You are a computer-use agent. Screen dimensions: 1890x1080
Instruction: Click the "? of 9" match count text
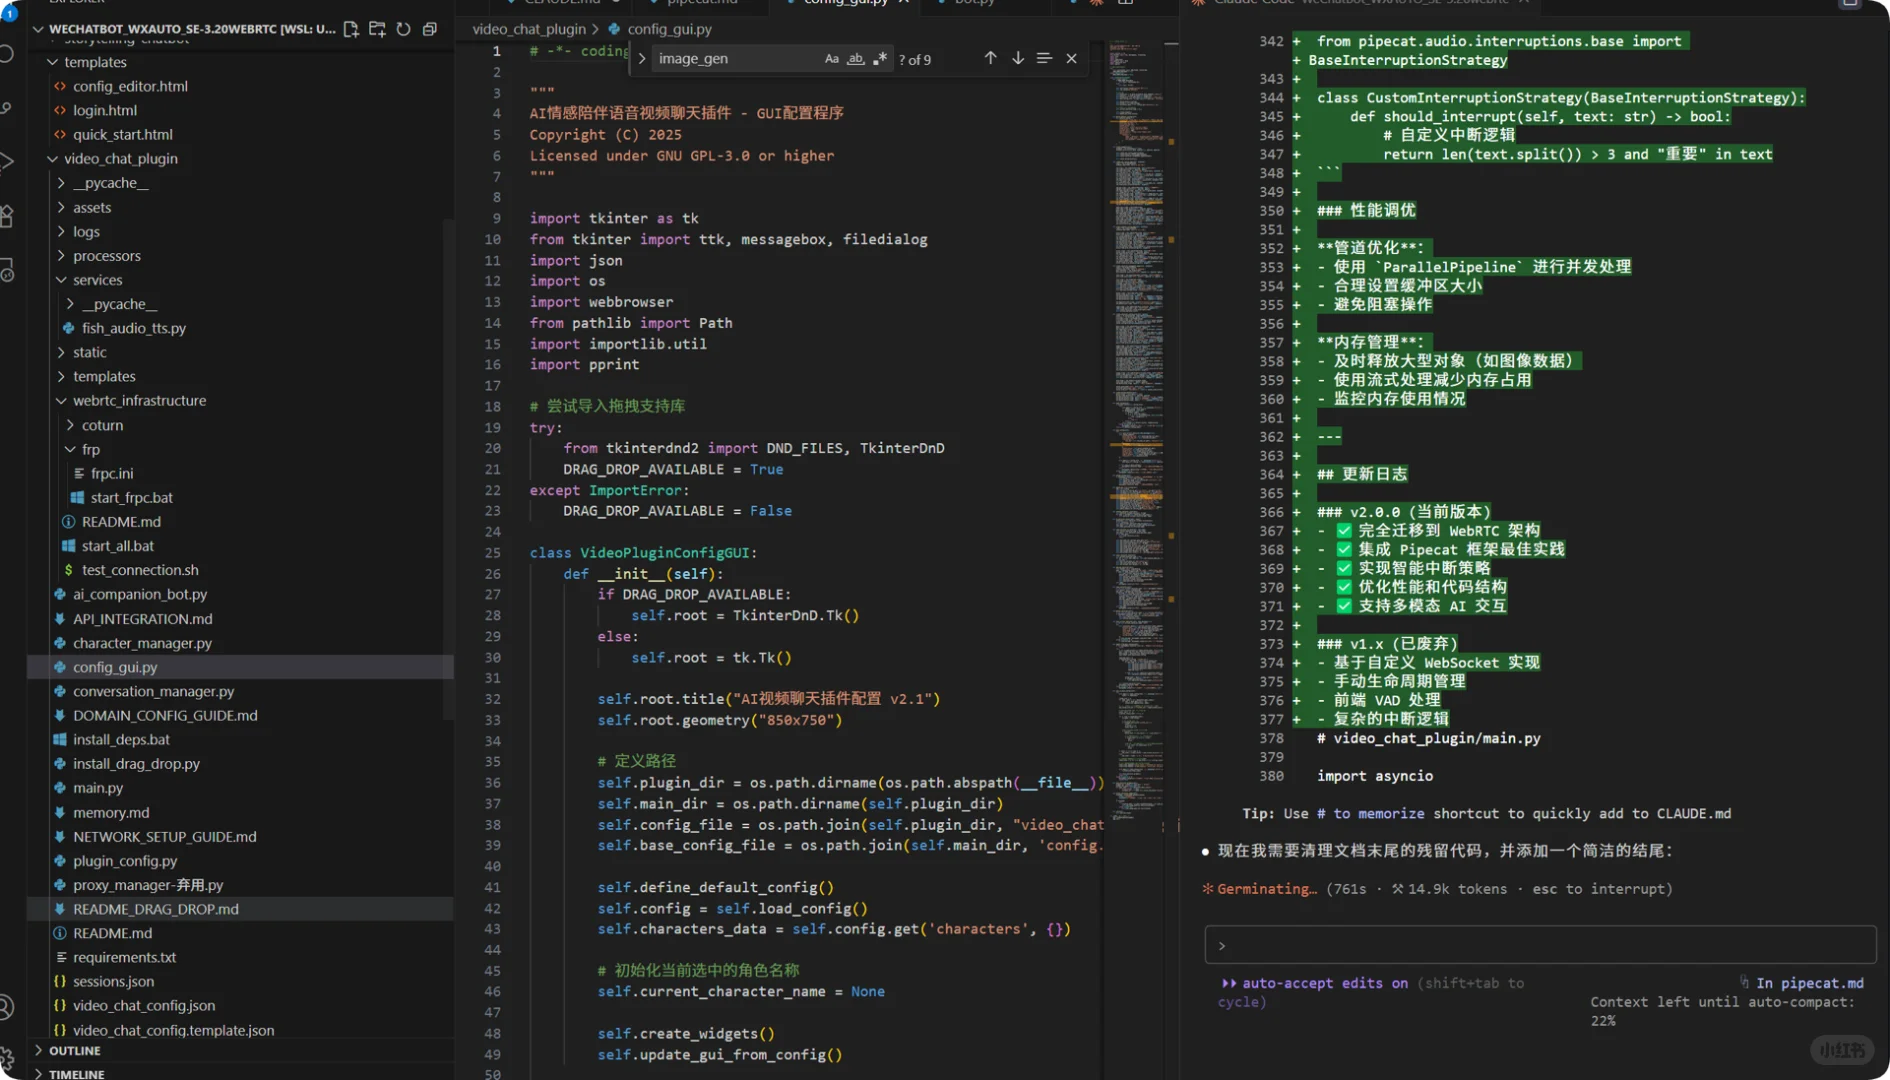click(915, 60)
